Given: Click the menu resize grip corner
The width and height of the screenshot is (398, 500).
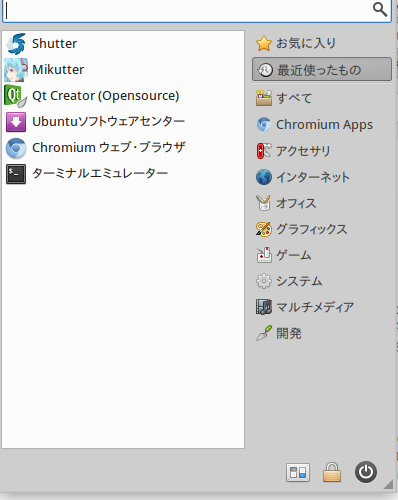Looking at the screenshot, I should (389, 484).
